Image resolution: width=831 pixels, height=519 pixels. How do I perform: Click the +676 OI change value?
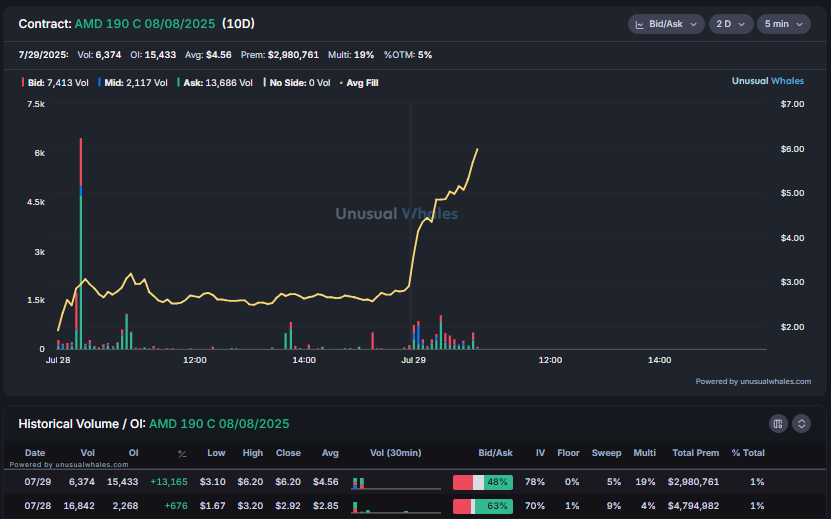tap(175, 506)
